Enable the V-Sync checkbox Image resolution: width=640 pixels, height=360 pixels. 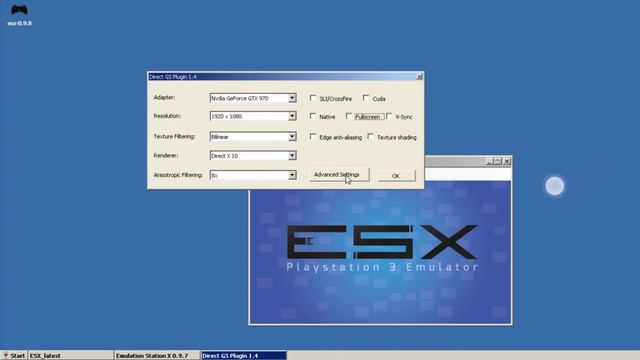[389, 116]
